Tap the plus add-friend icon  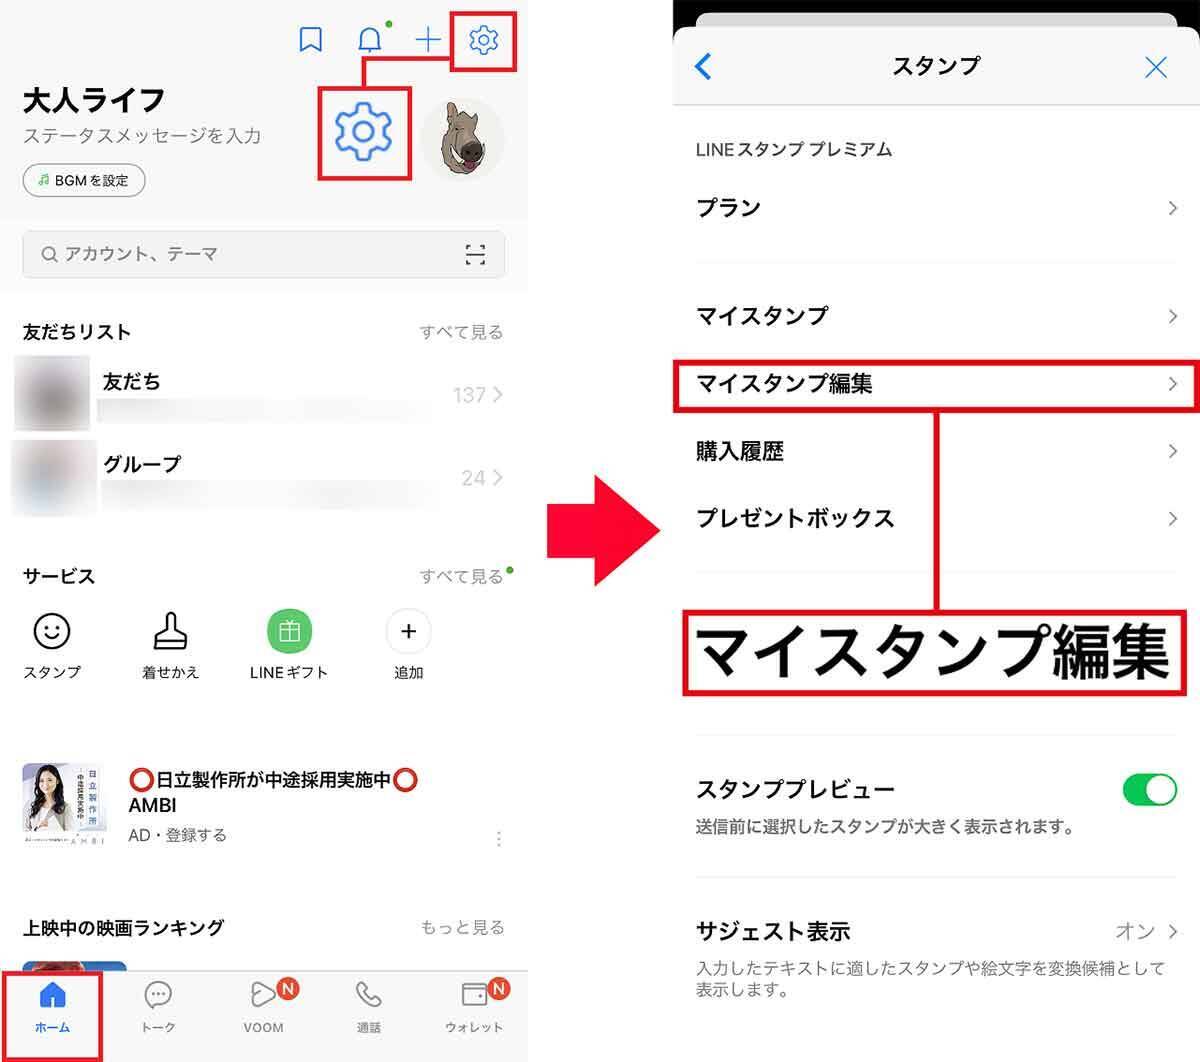tap(428, 40)
